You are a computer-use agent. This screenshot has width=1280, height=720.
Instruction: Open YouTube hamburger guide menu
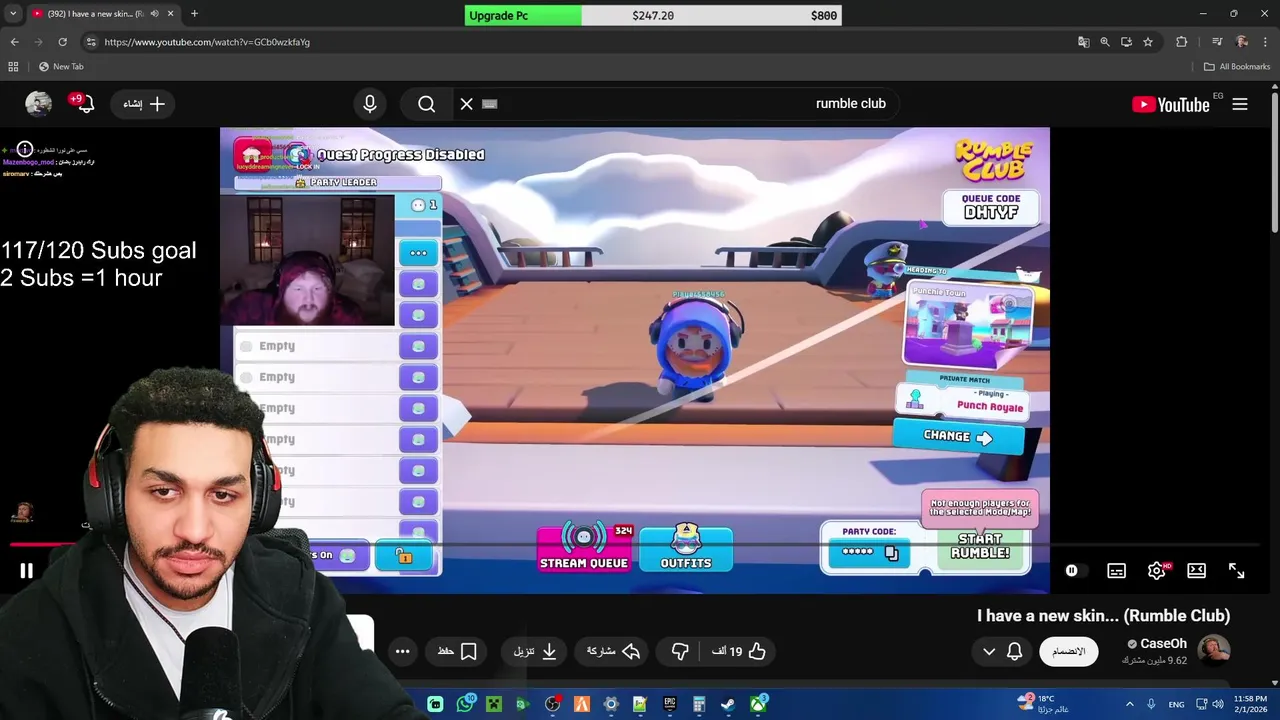click(1240, 104)
